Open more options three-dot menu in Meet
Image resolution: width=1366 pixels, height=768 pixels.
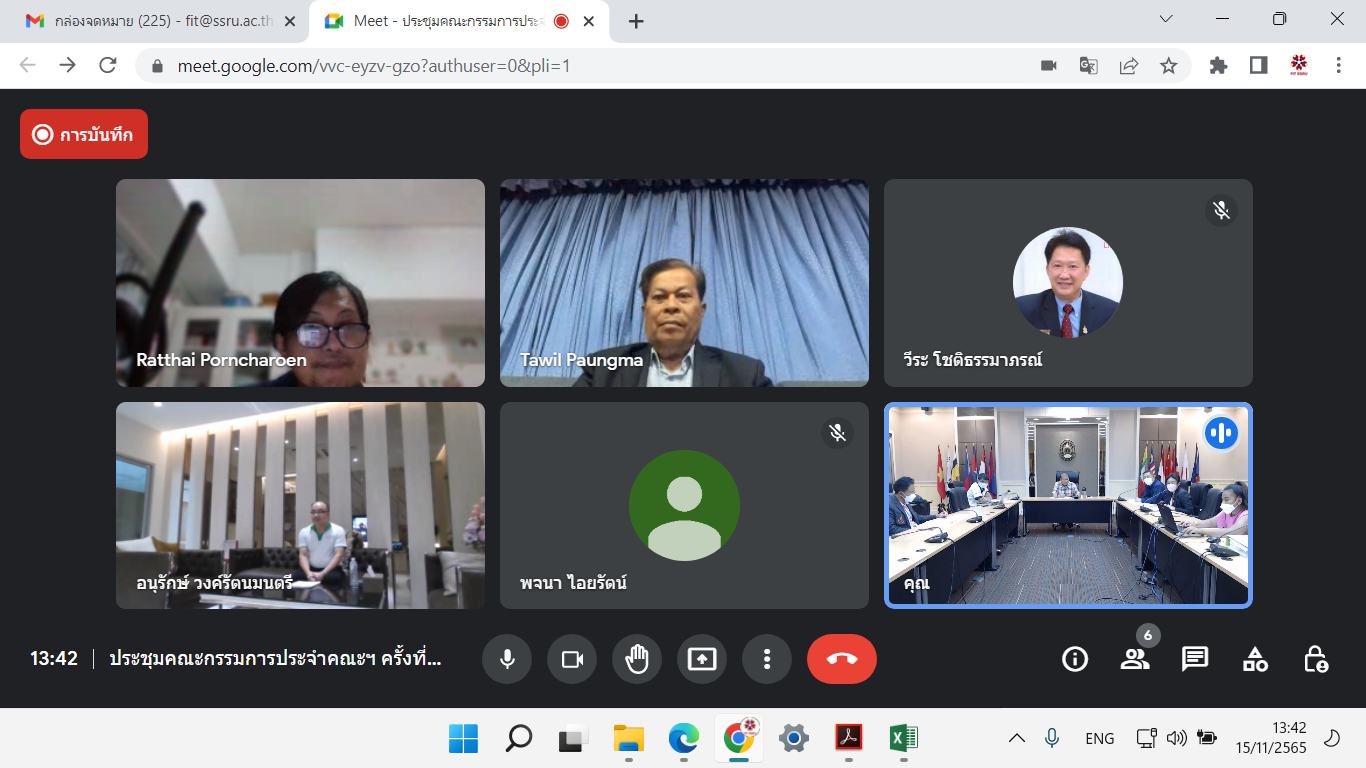tap(767, 659)
